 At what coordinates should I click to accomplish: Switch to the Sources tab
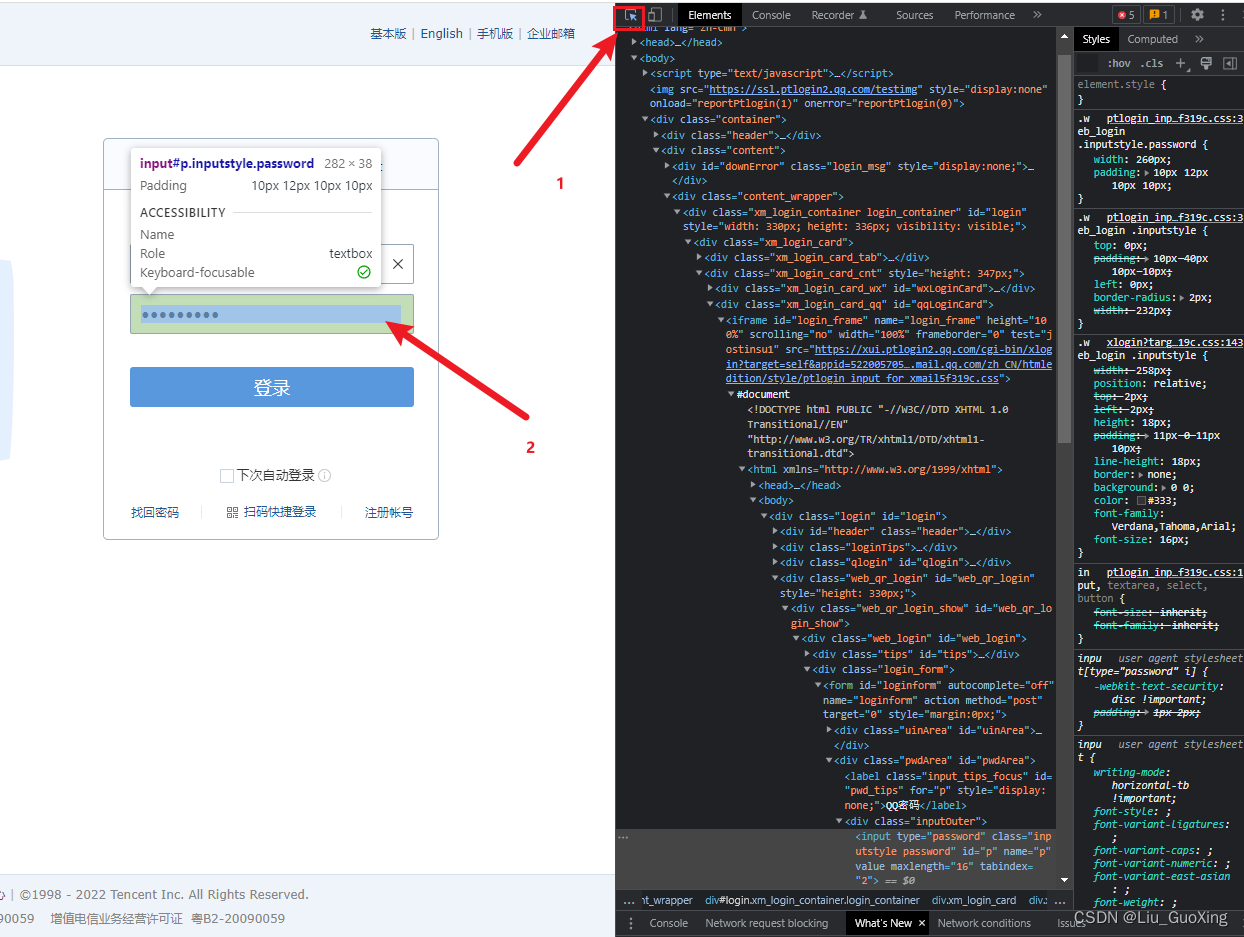click(x=914, y=15)
